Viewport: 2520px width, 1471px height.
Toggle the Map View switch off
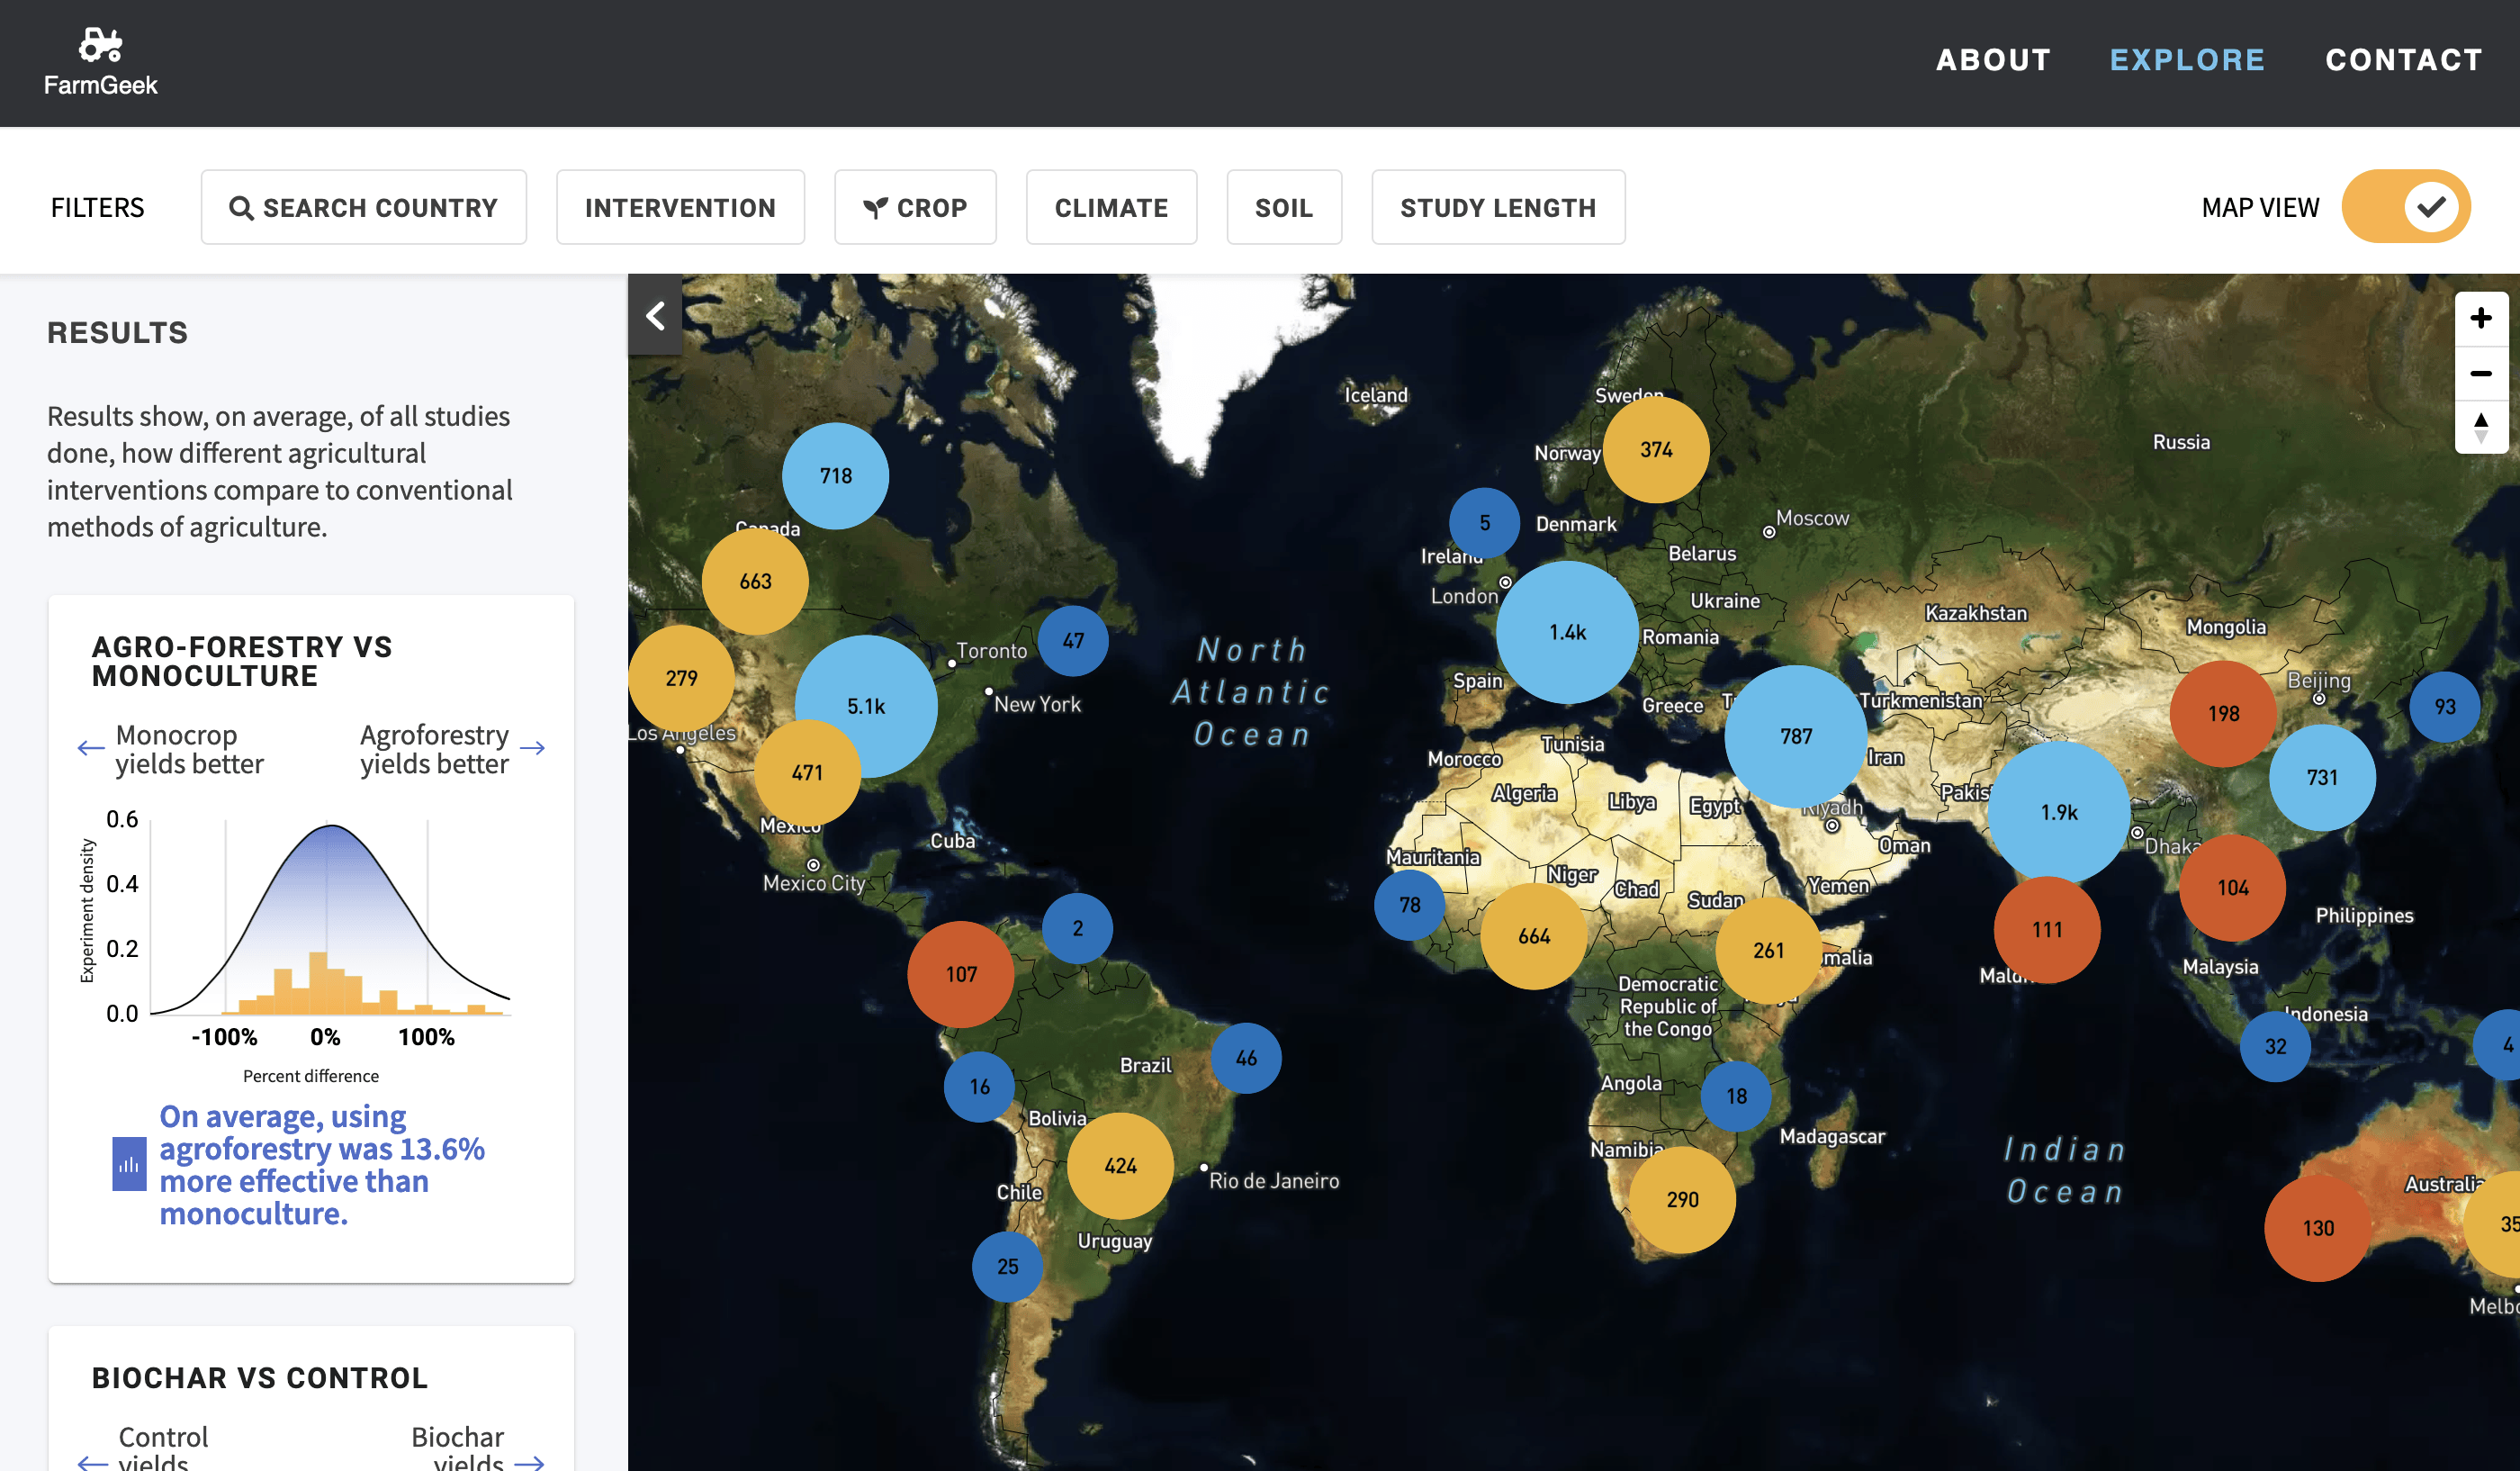2405,207
